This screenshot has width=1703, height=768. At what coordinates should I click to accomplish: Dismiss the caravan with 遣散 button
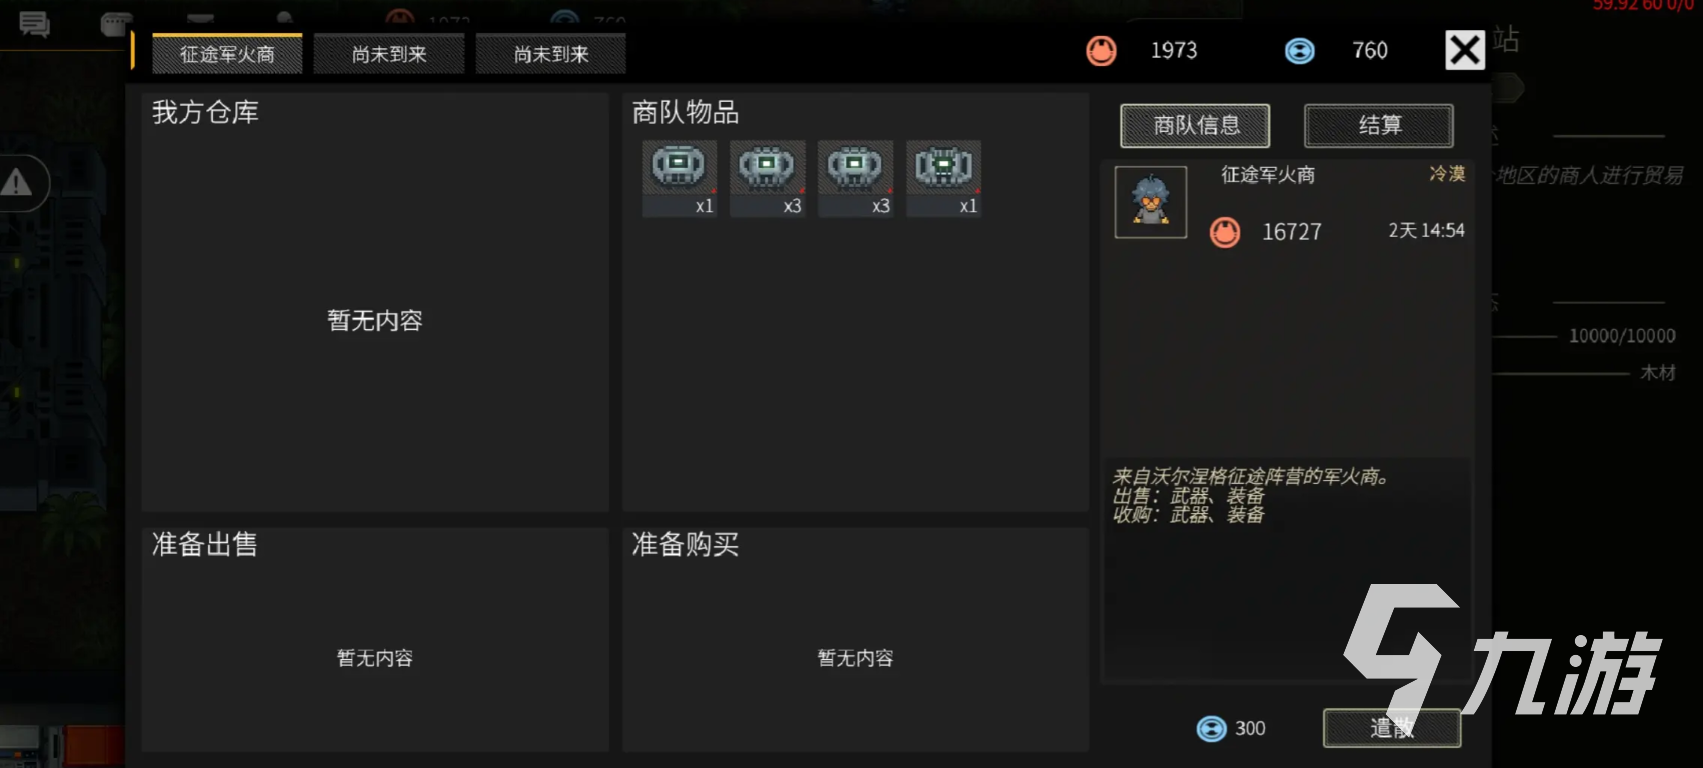1392,728
